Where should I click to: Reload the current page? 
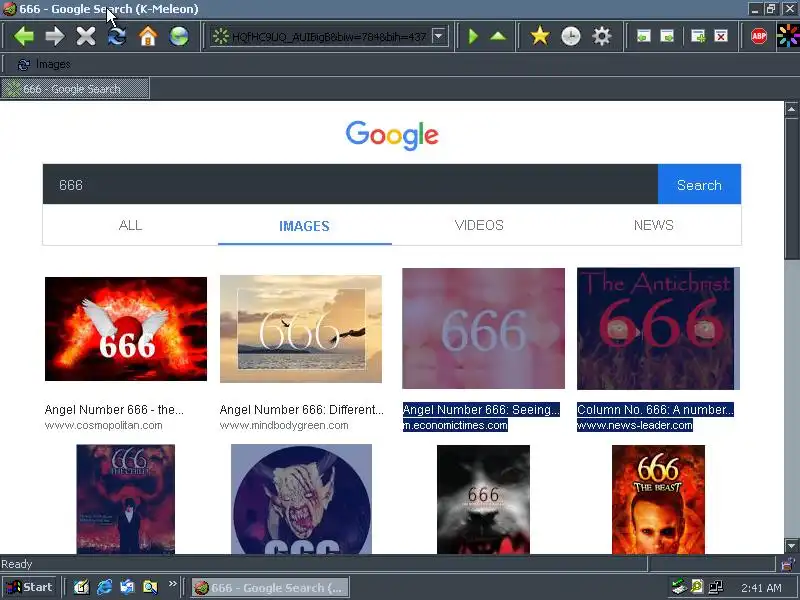pos(117,36)
